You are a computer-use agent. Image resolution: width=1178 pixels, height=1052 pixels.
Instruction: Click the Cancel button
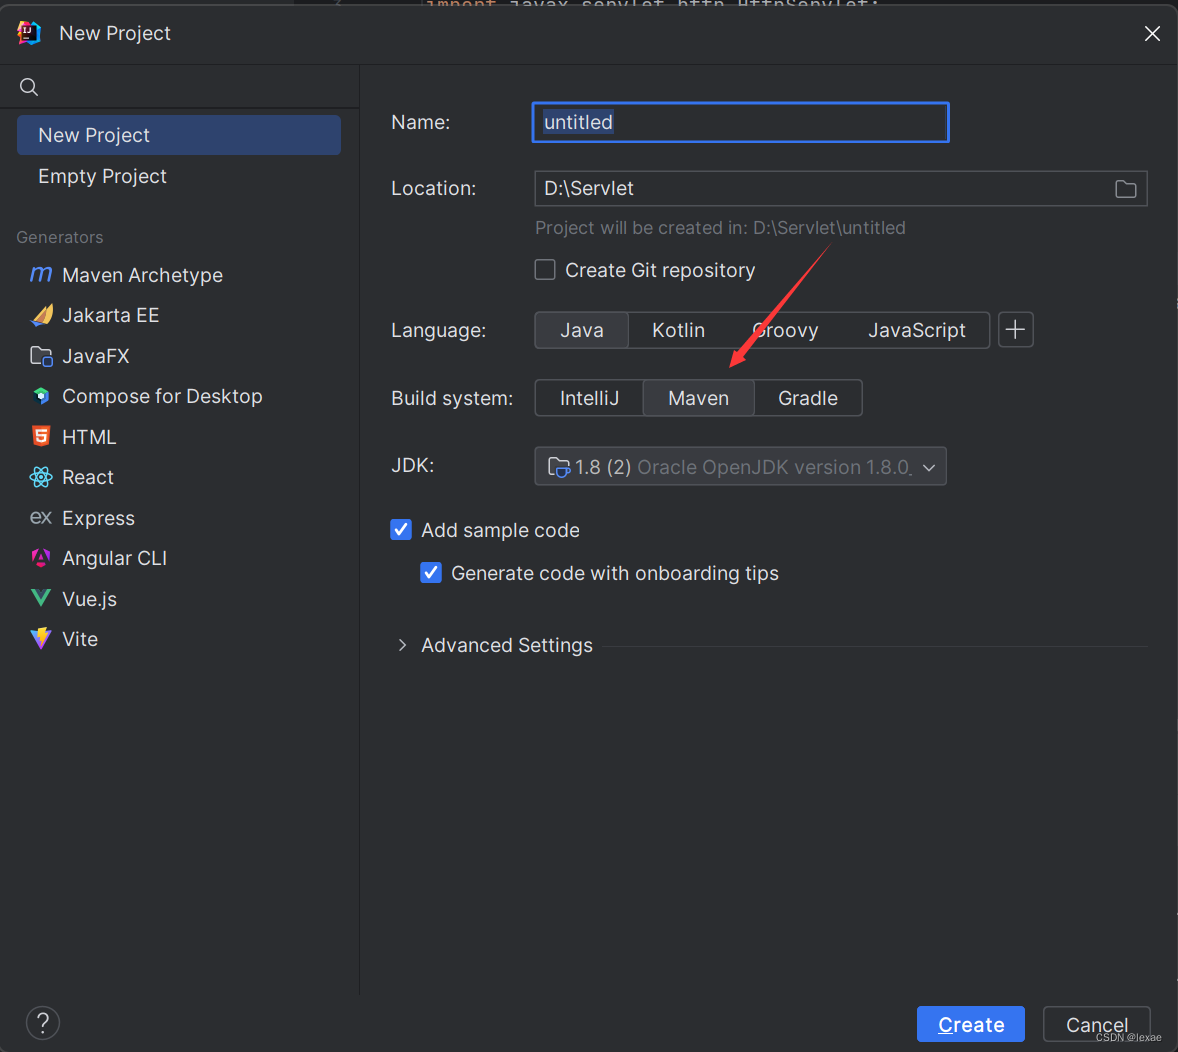pyautogui.click(x=1096, y=1024)
